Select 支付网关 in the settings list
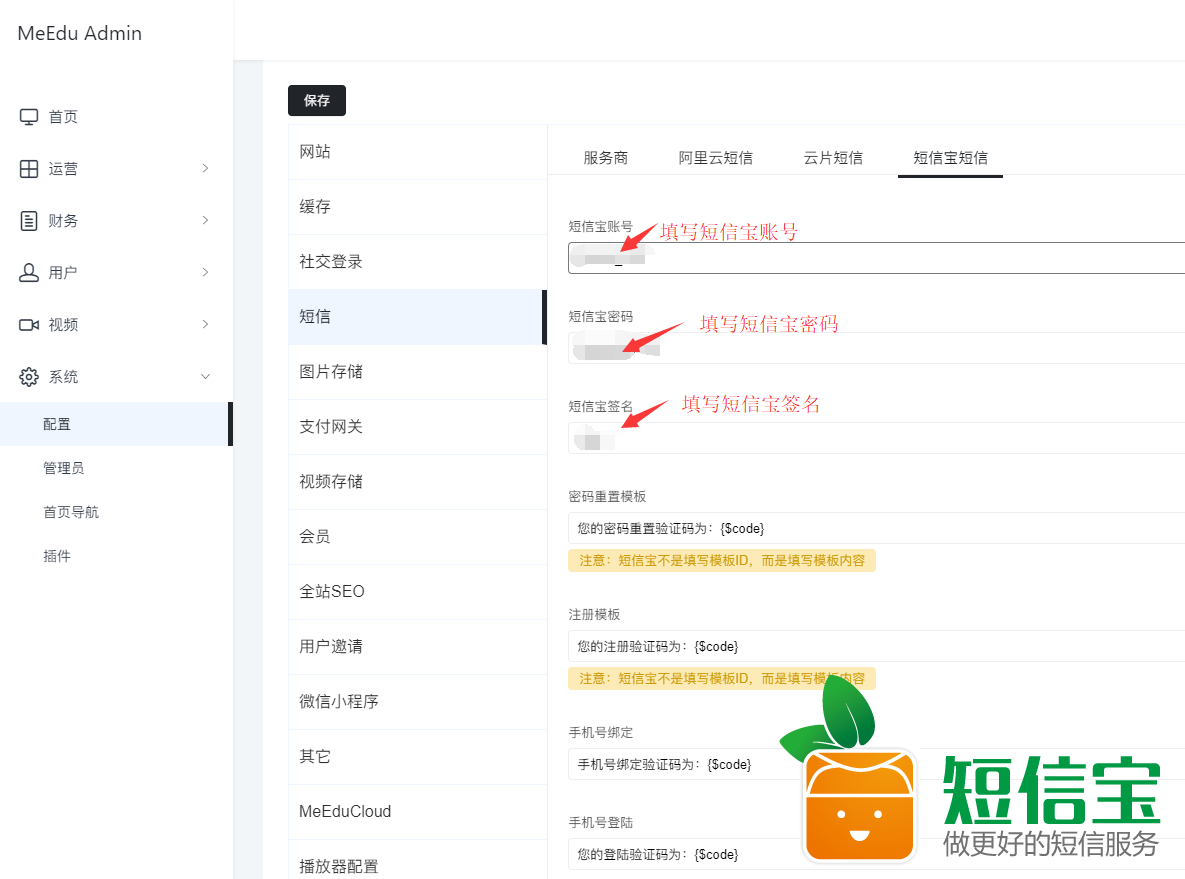1185x879 pixels. coord(331,427)
